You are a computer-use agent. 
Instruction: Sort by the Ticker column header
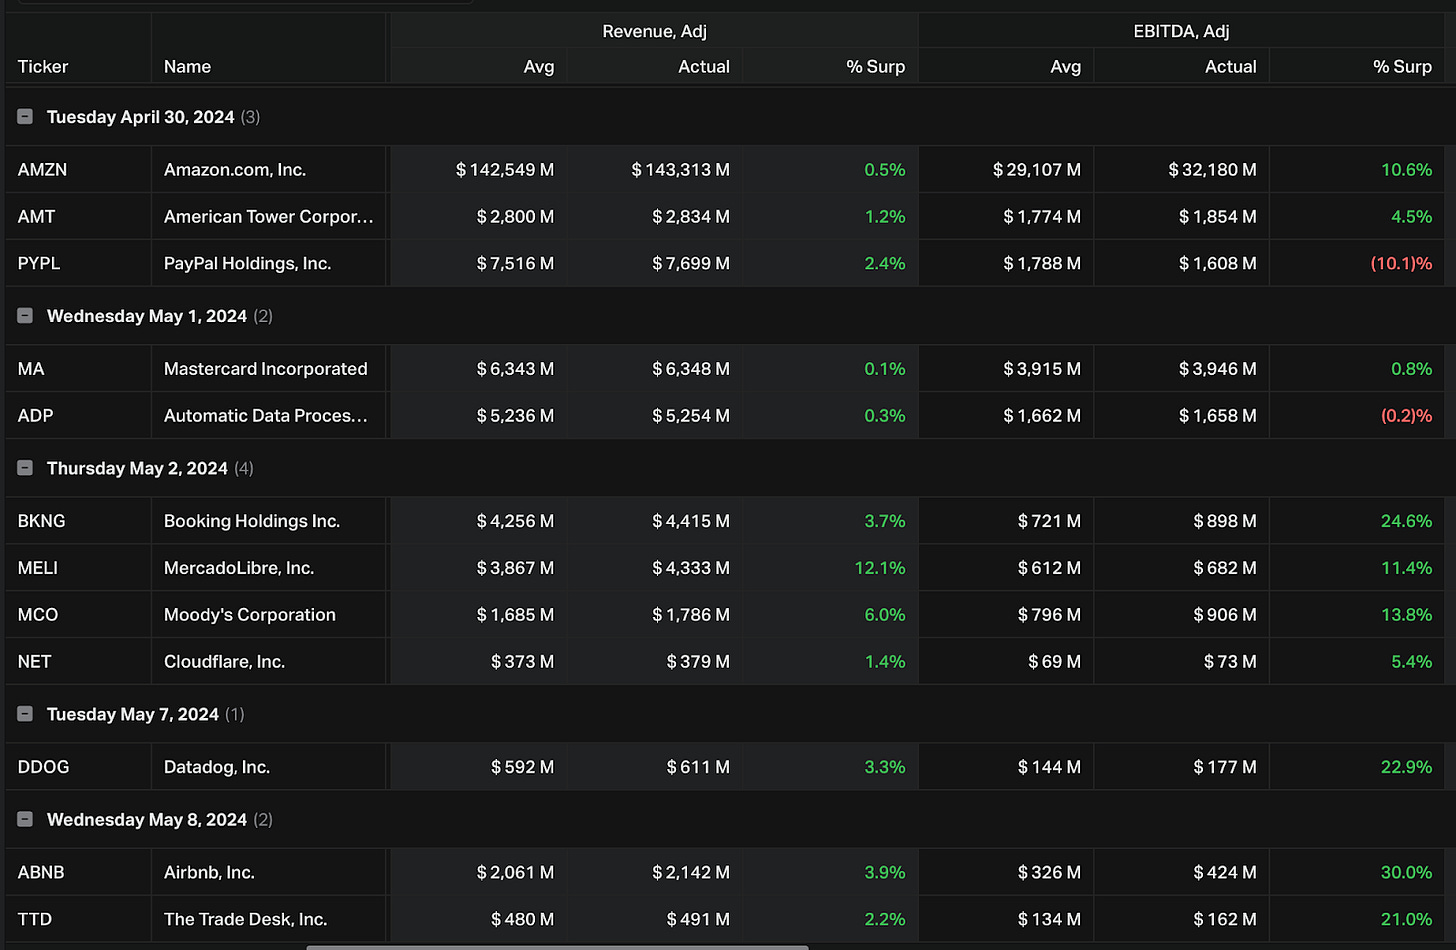[x=43, y=67]
